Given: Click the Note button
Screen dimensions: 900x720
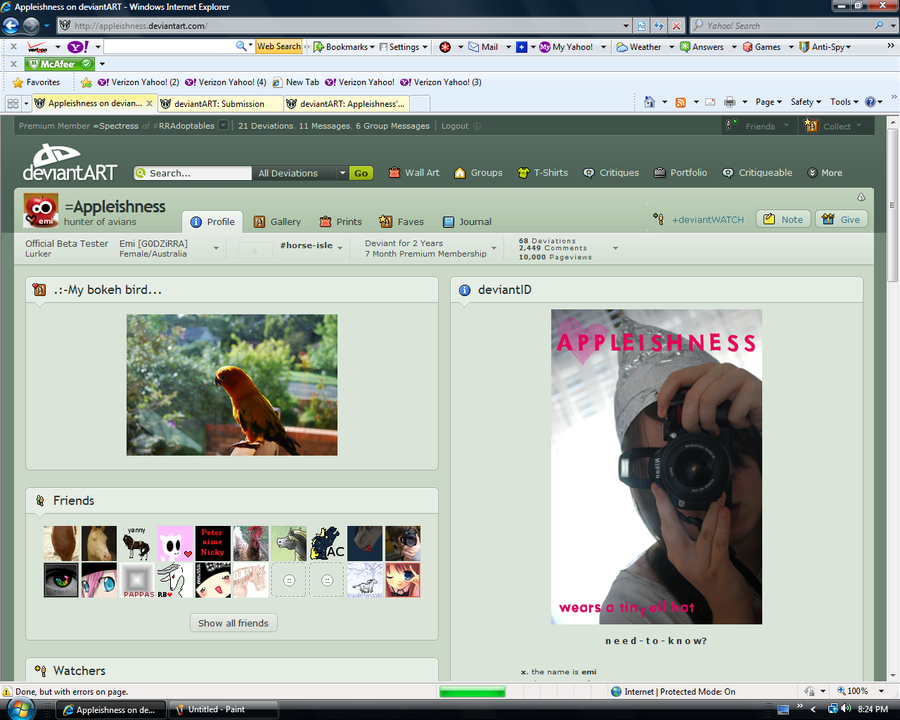Looking at the screenshot, I should coord(783,219).
